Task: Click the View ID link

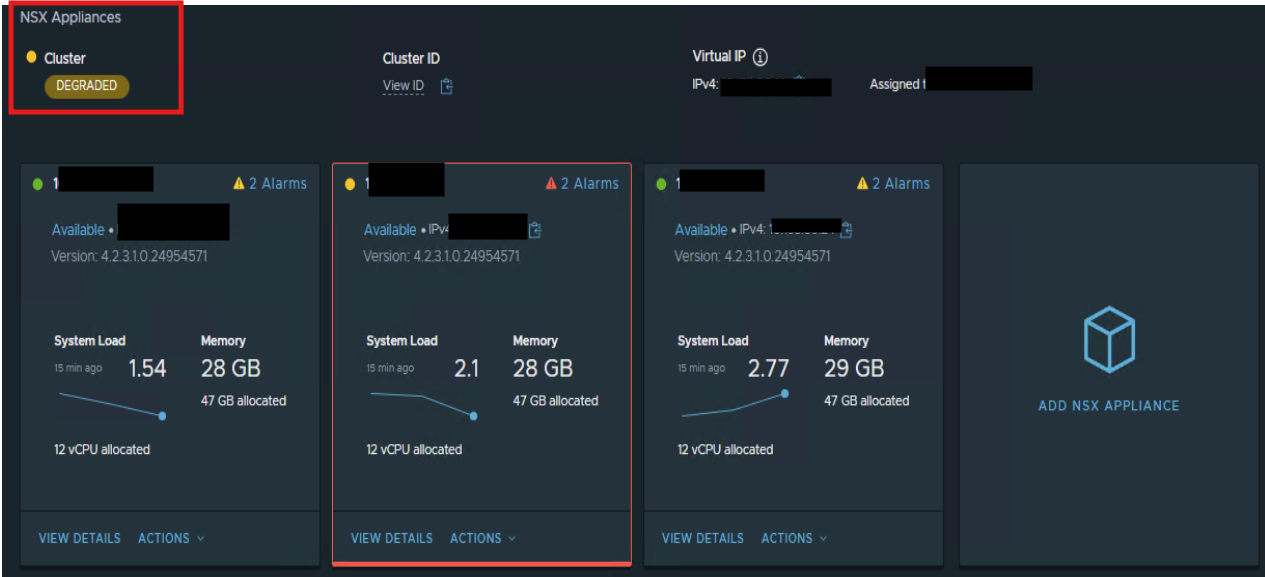Action: click(x=404, y=86)
